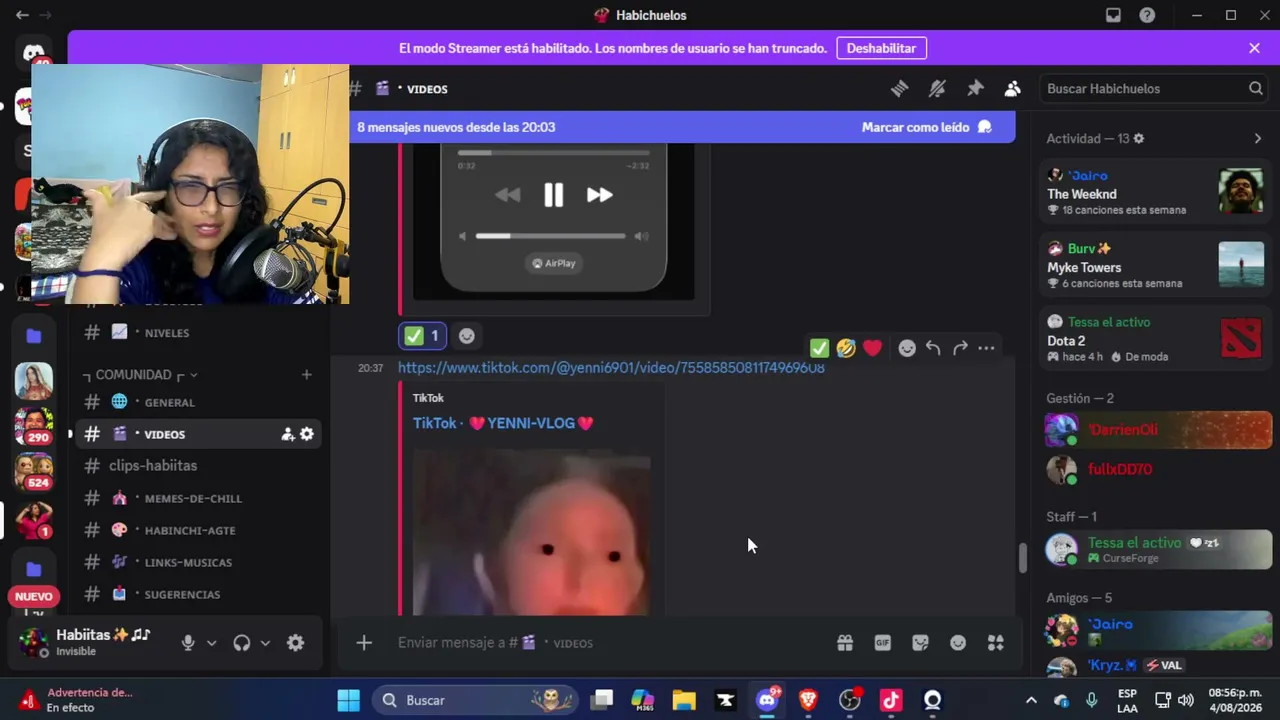Pause the audio in the embedded player
Image resolution: width=1280 pixels, height=720 pixels.
click(x=553, y=195)
